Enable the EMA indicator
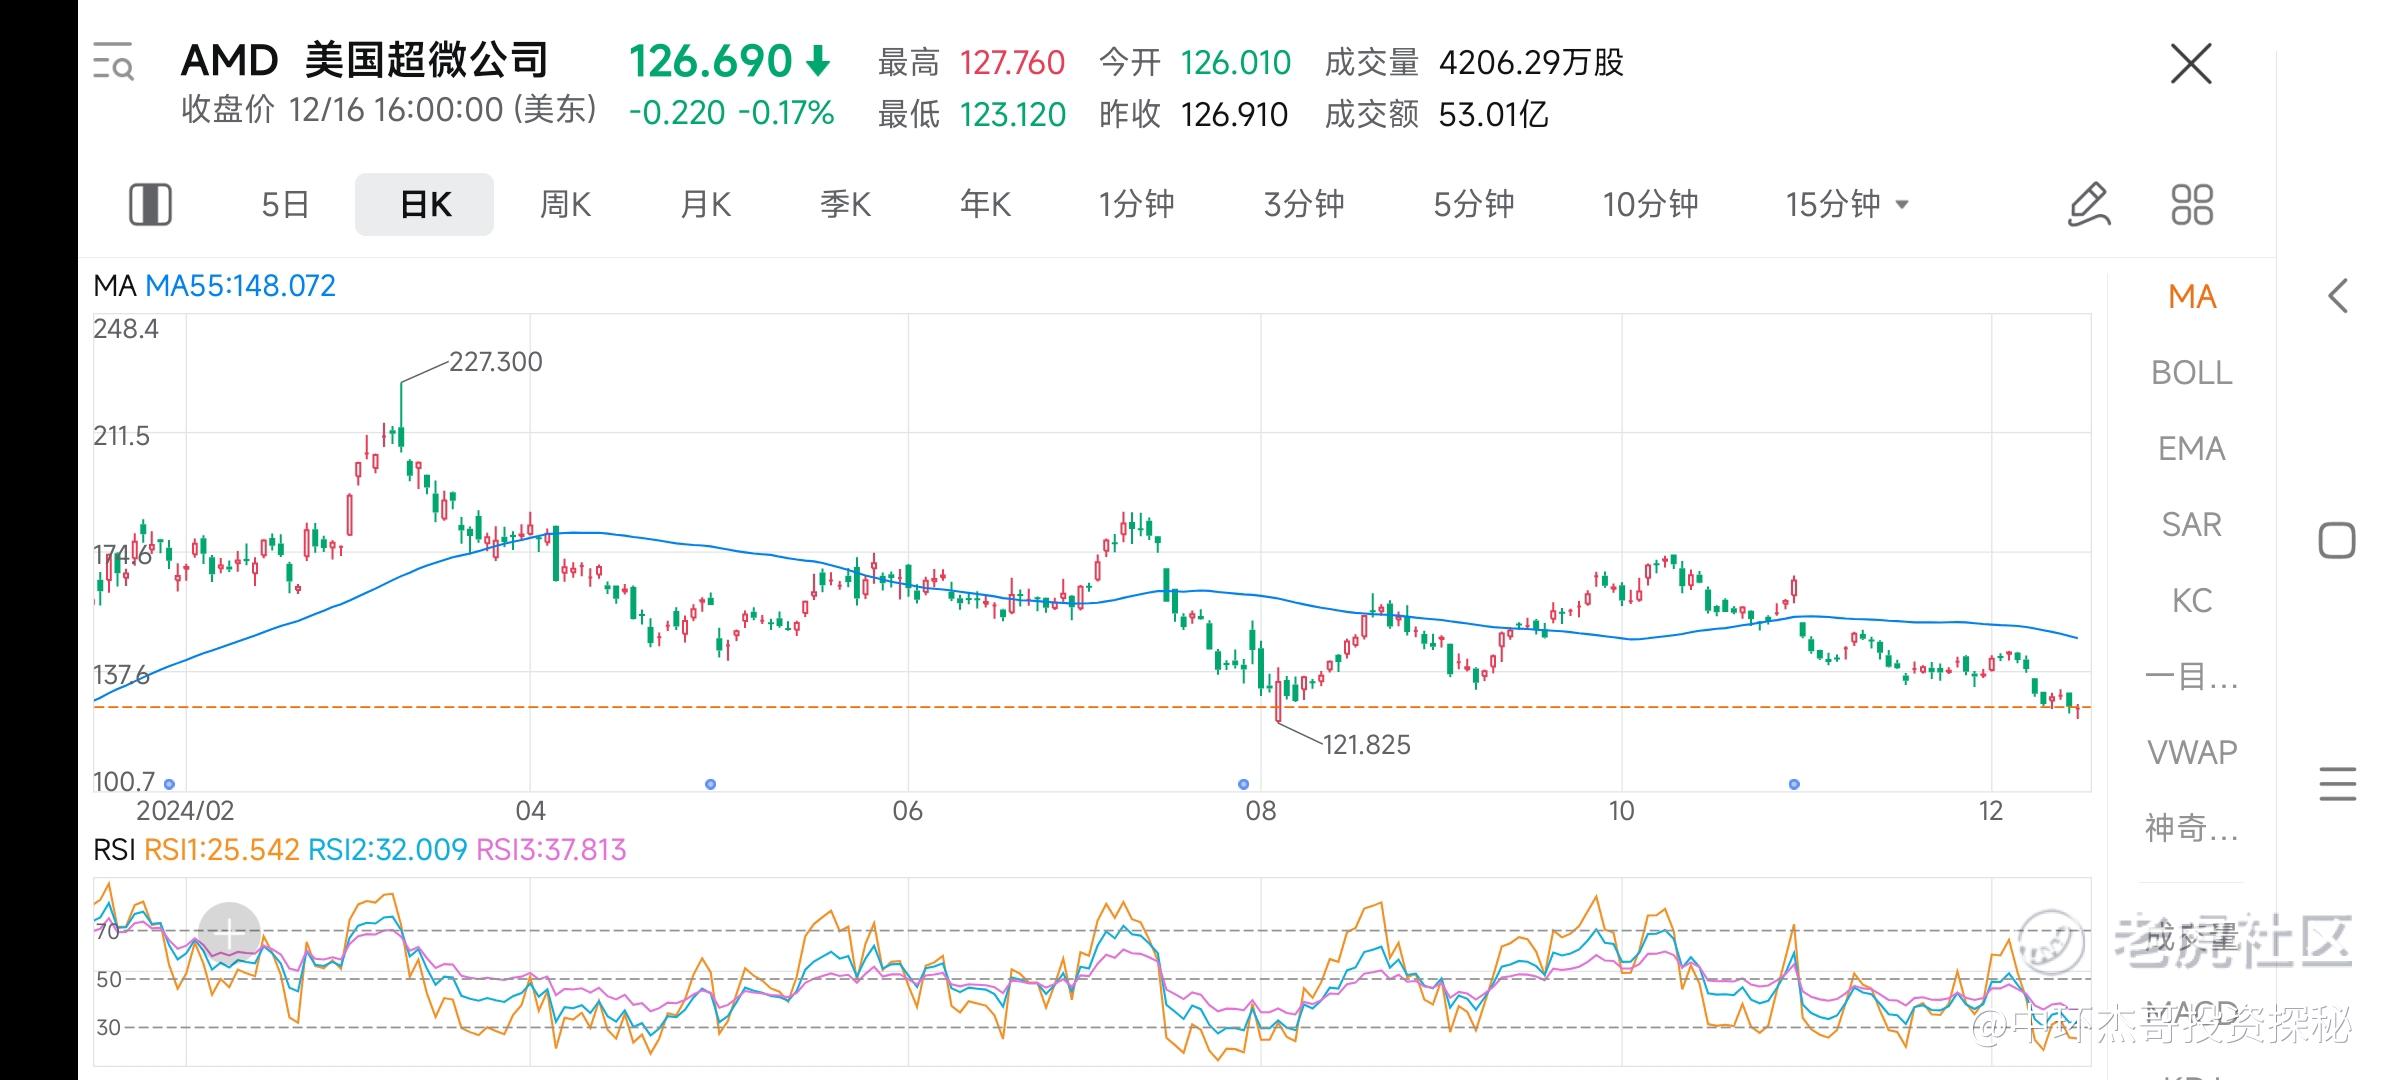 point(2191,449)
